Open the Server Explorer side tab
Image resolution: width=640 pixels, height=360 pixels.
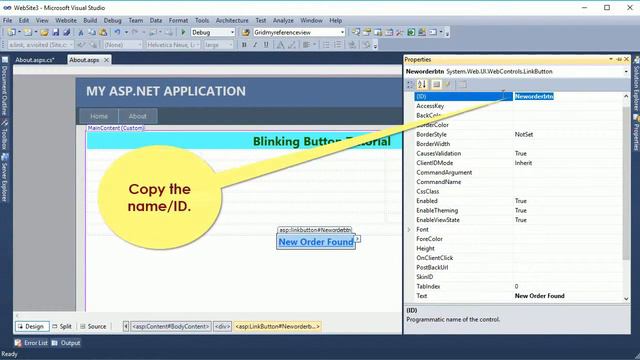(4, 178)
